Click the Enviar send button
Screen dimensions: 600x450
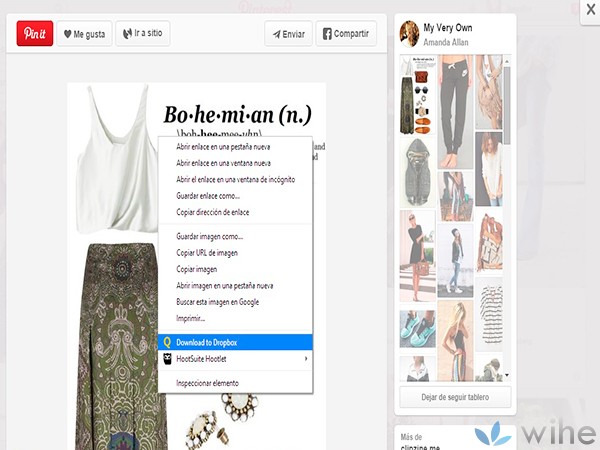point(289,34)
